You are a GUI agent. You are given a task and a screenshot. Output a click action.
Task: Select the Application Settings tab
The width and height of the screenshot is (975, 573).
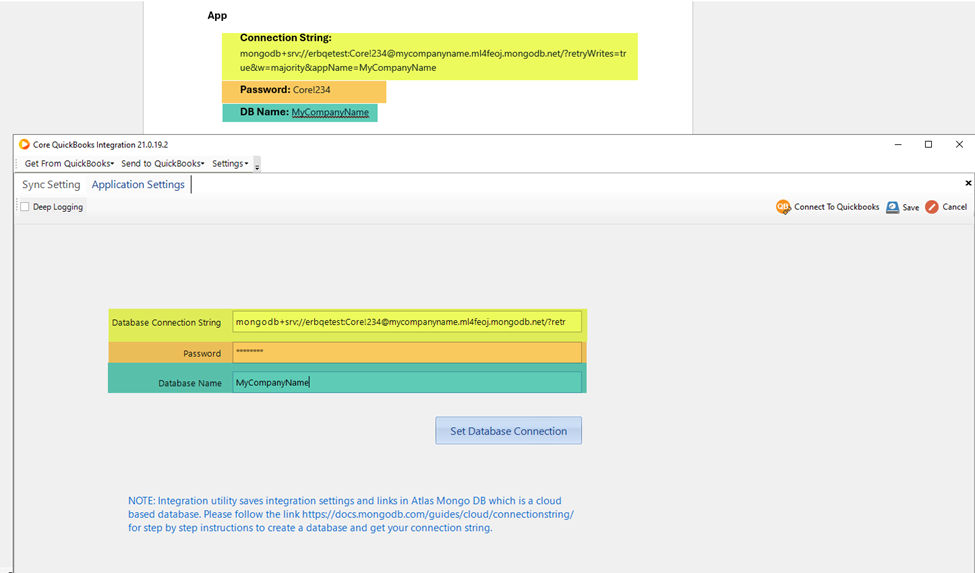[x=138, y=185]
